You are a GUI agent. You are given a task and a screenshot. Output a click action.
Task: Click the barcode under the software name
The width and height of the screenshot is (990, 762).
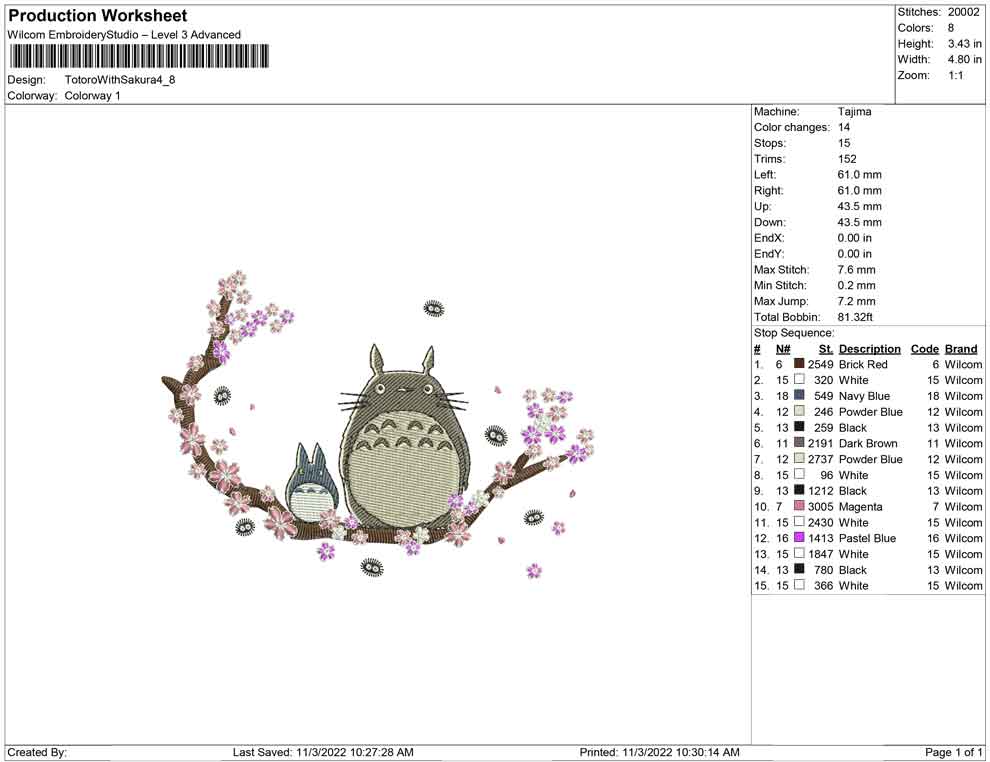pos(139,56)
